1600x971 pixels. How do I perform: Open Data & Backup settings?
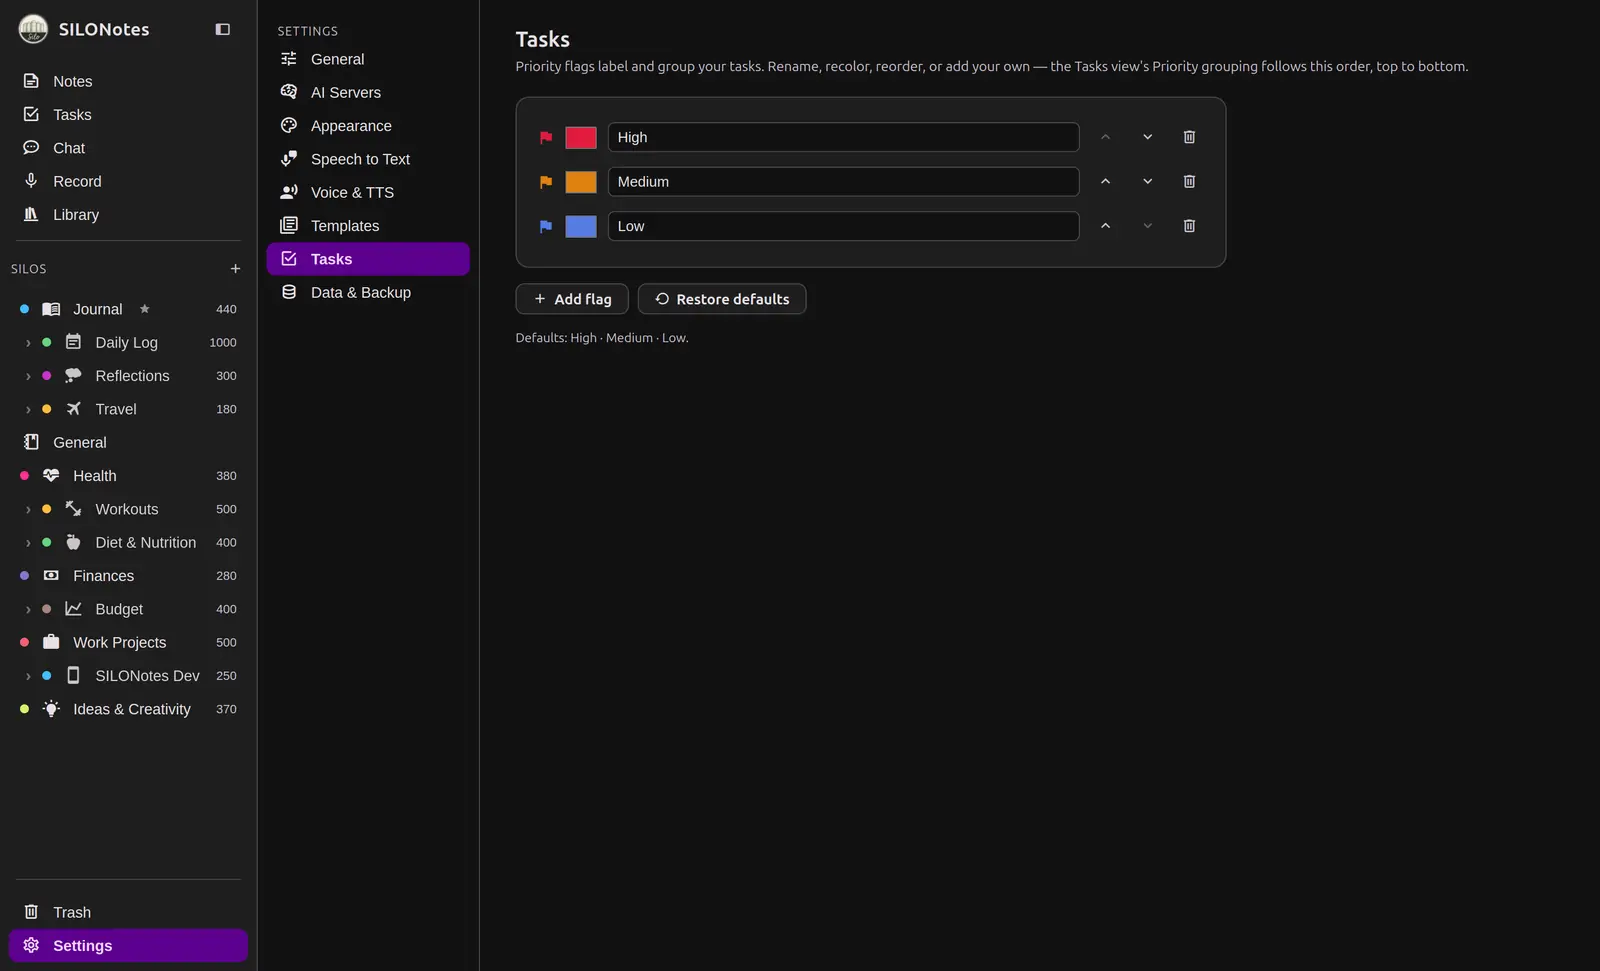tap(368, 292)
